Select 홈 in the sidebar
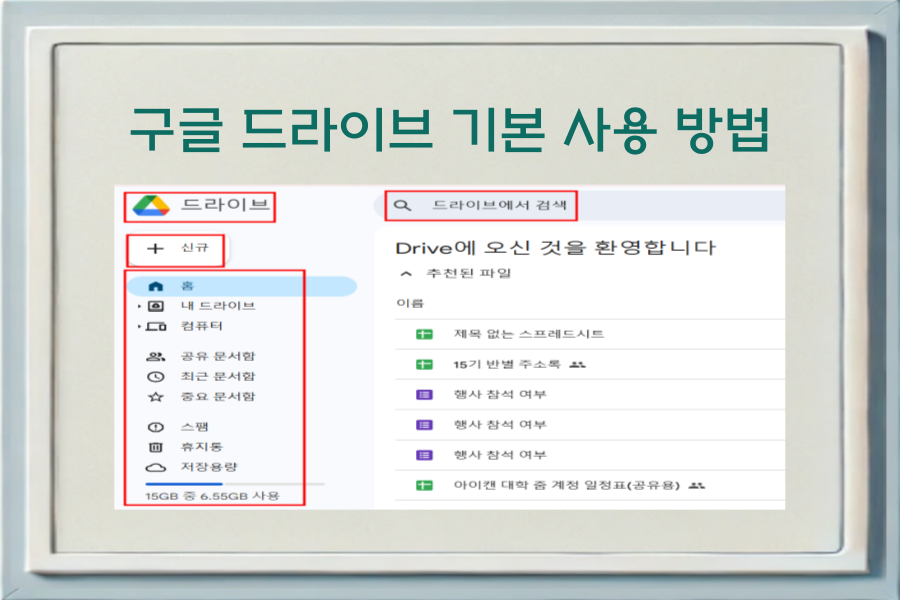The image size is (900, 600). (x=242, y=286)
